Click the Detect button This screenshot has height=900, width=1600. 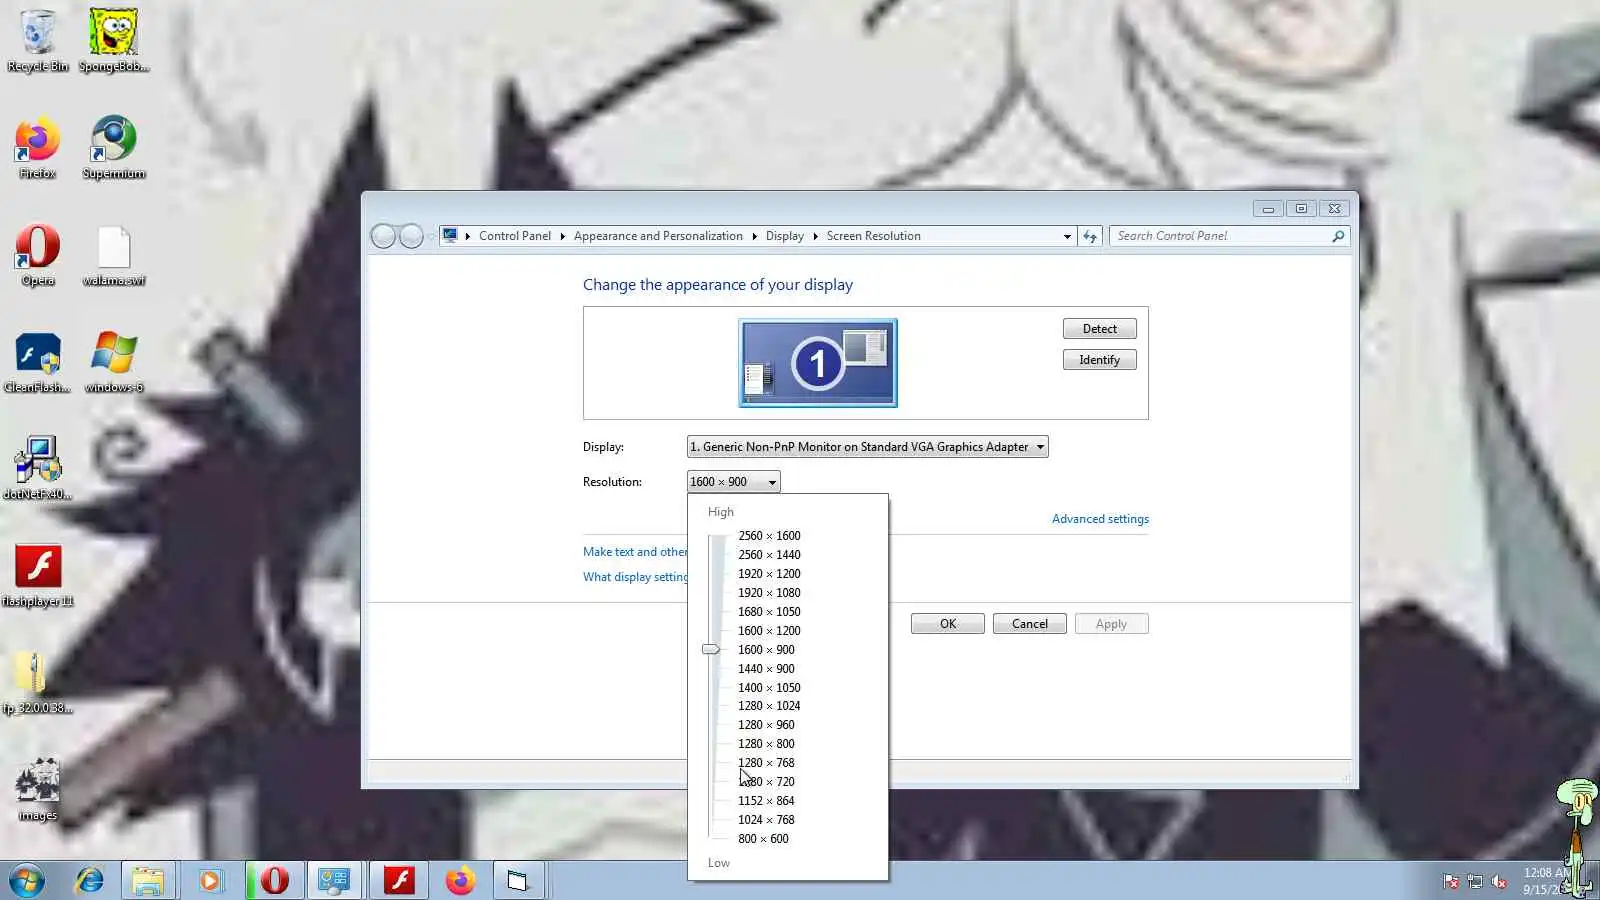point(1100,329)
